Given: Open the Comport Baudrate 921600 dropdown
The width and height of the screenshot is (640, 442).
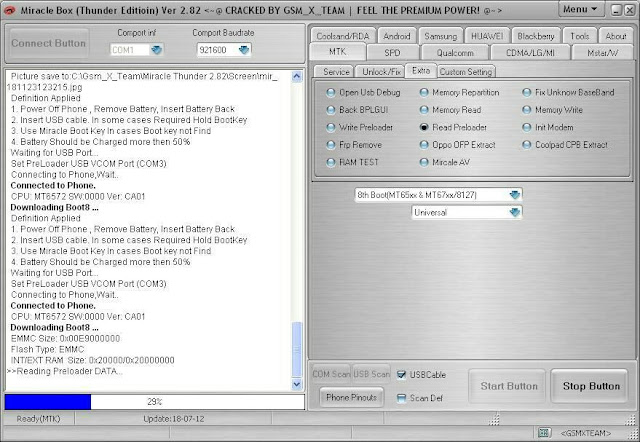Looking at the screenshot, I should click(x=244, y=50).
